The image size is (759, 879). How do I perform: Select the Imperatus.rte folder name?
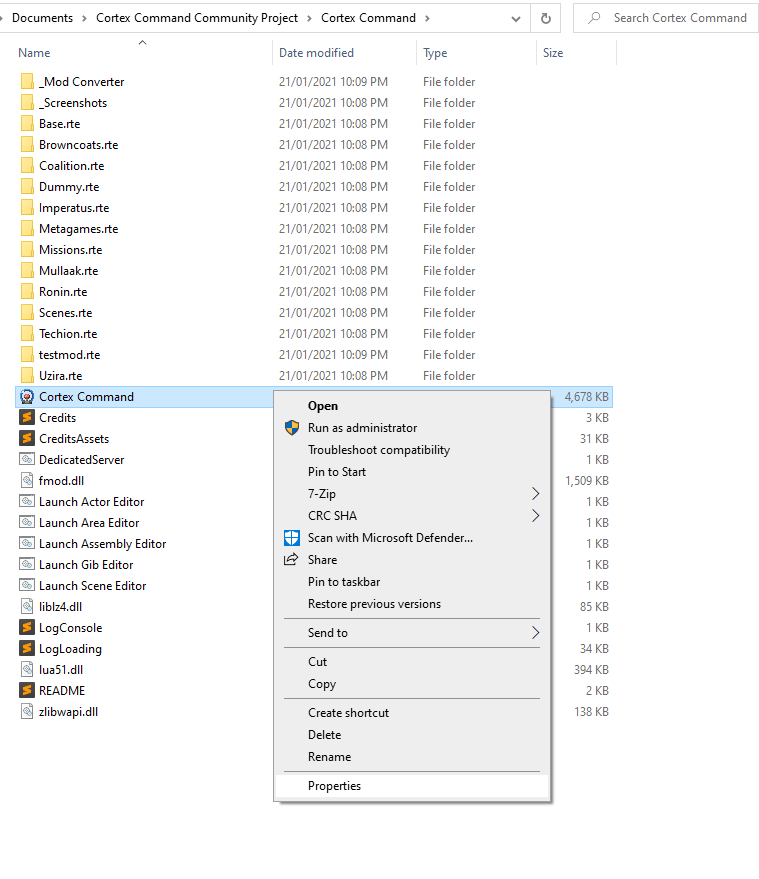click(x=74, y=208)
